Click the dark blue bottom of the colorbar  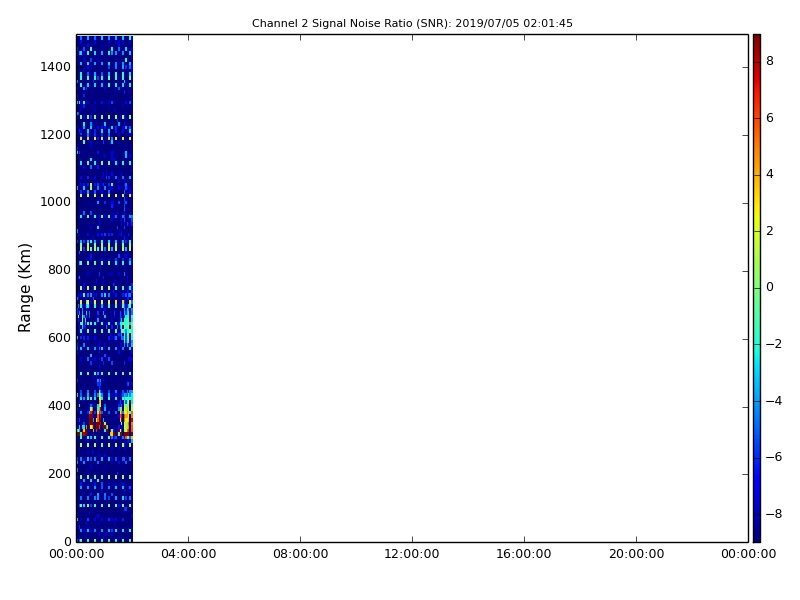pyautogui.click(x=757, y=535)
